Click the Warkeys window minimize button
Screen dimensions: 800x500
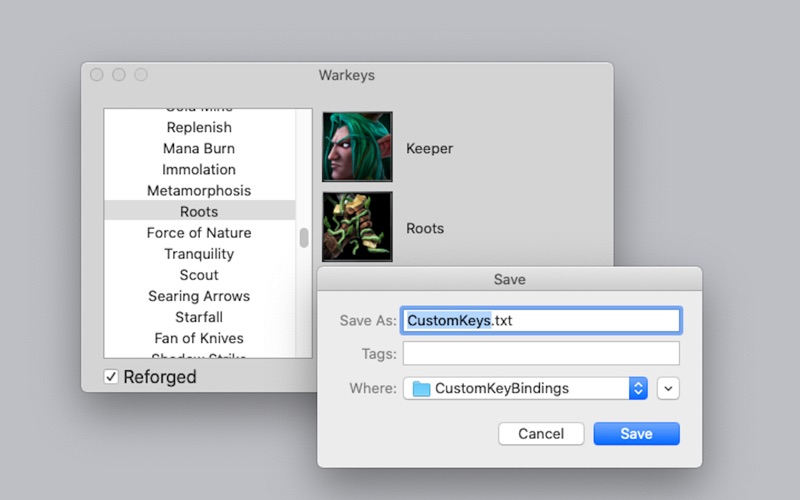[119, 75]
